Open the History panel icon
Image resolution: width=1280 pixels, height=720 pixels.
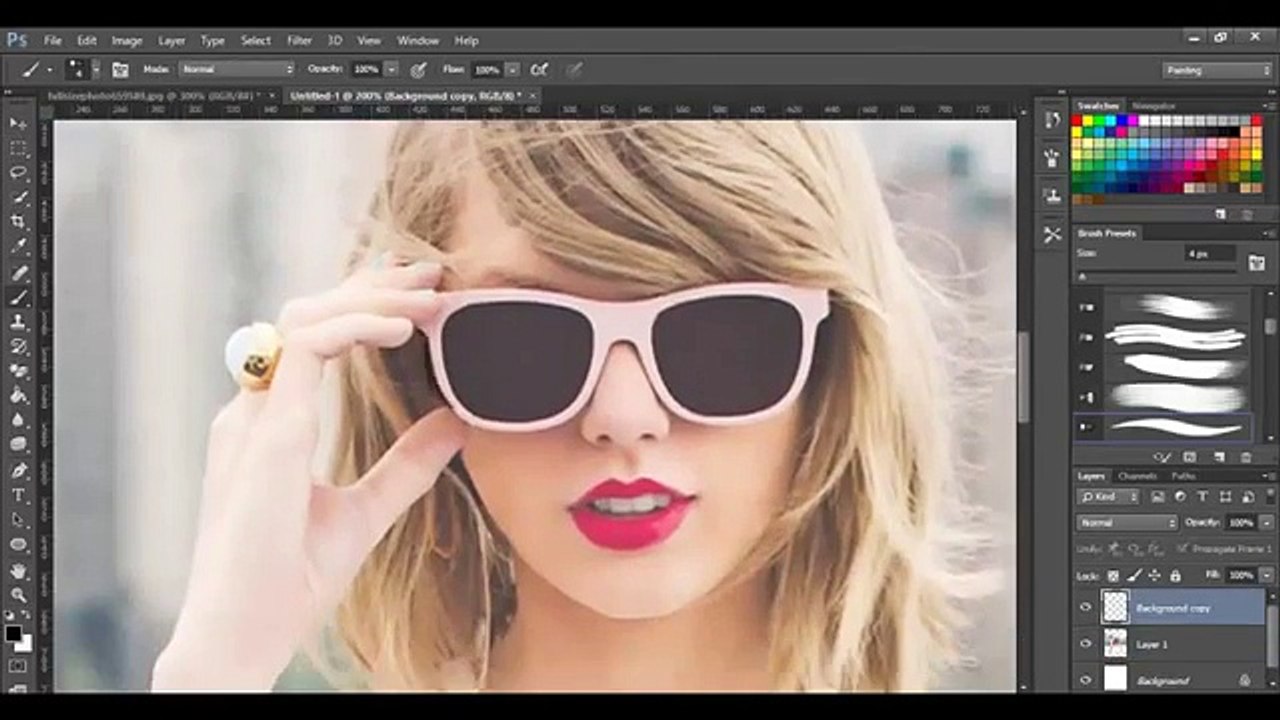[x=1052, y=120]
